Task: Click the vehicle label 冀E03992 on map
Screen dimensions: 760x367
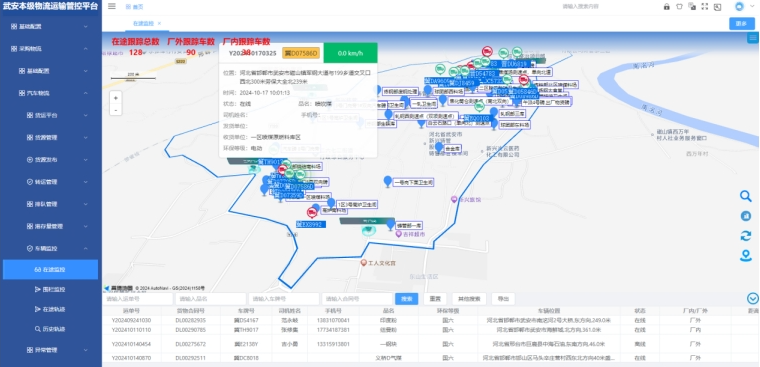Action: 311,224
